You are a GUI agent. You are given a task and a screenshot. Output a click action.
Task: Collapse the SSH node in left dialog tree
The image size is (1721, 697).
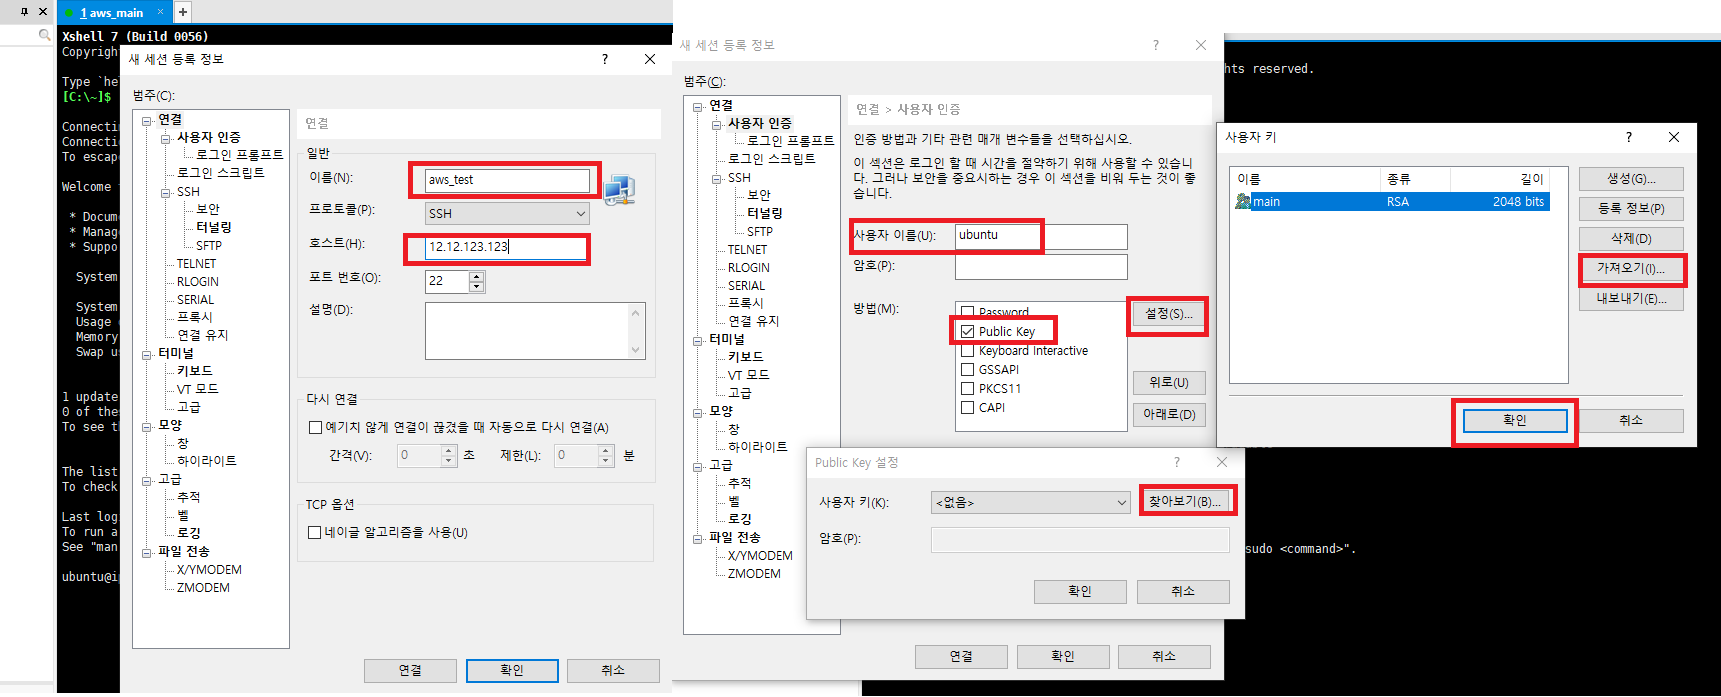166,192
